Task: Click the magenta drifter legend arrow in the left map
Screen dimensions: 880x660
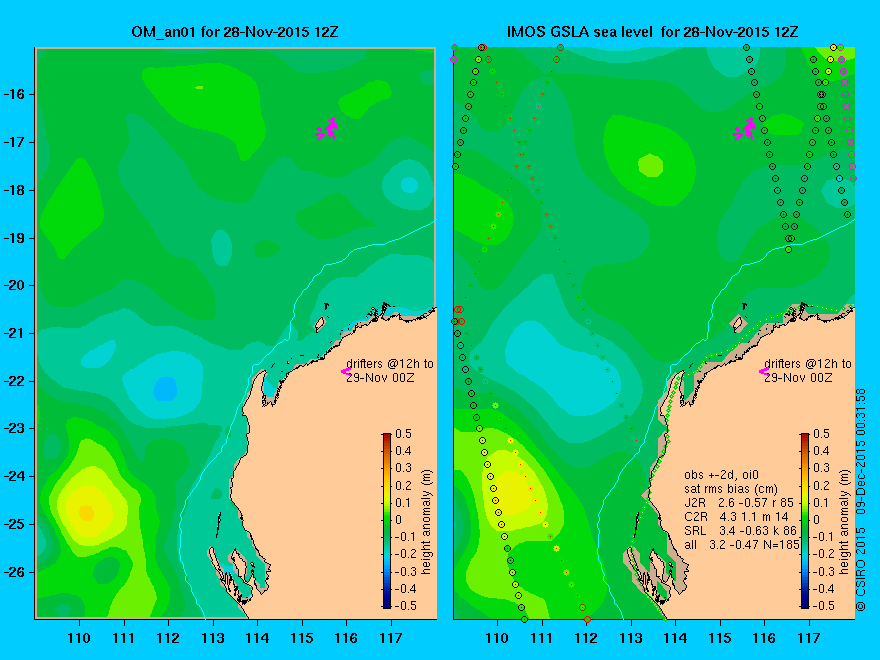Action: point(346,371)
